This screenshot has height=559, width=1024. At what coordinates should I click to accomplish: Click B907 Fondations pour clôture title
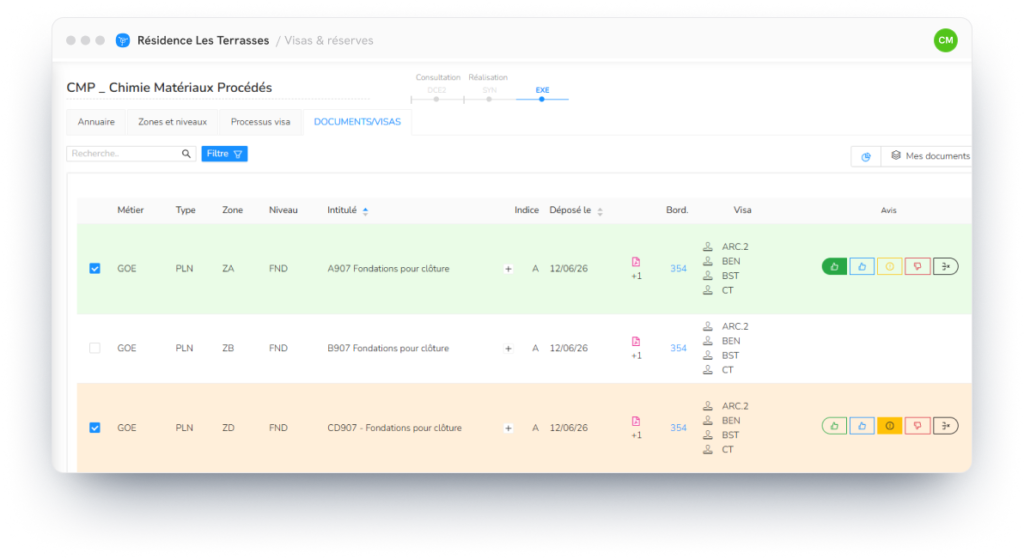pyautogui.click(x=388, y=348)
